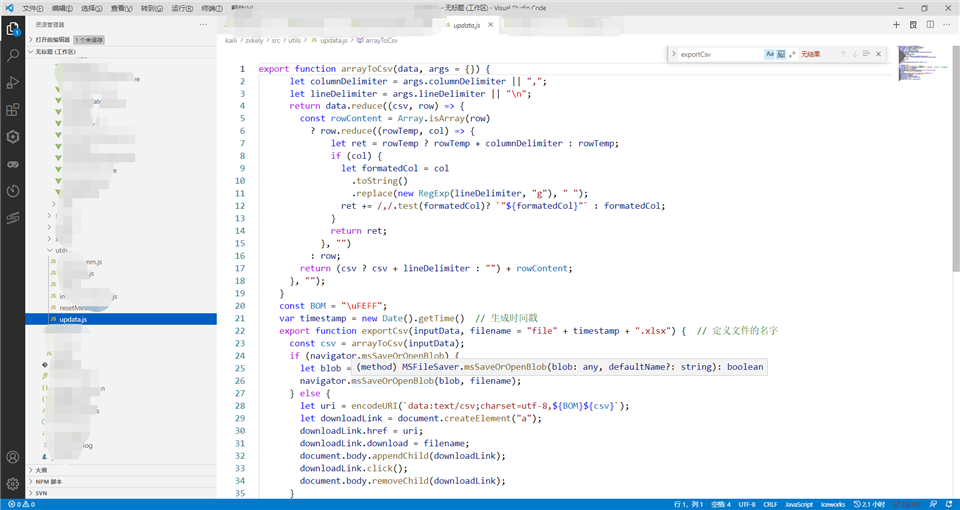
Task: Open the 文件(F) menu
Action: coord(33,9)
